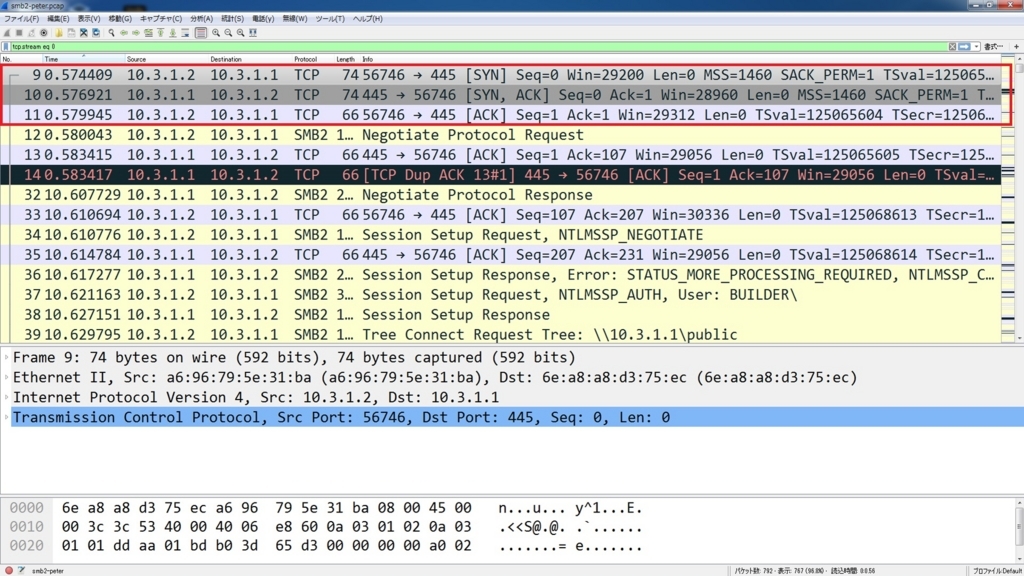Viewport: 1024px width, 576px height.
Task: Select packet 37 NTLMSSP_AUTH Session Setup Request
Action: coord(500,295)
